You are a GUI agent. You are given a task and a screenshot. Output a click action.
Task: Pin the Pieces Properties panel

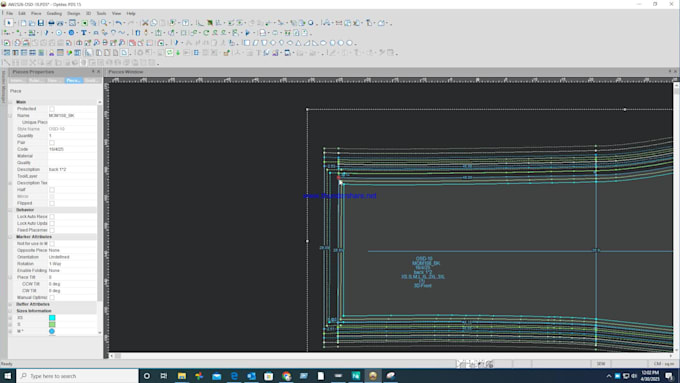click(x=93, y=72)
